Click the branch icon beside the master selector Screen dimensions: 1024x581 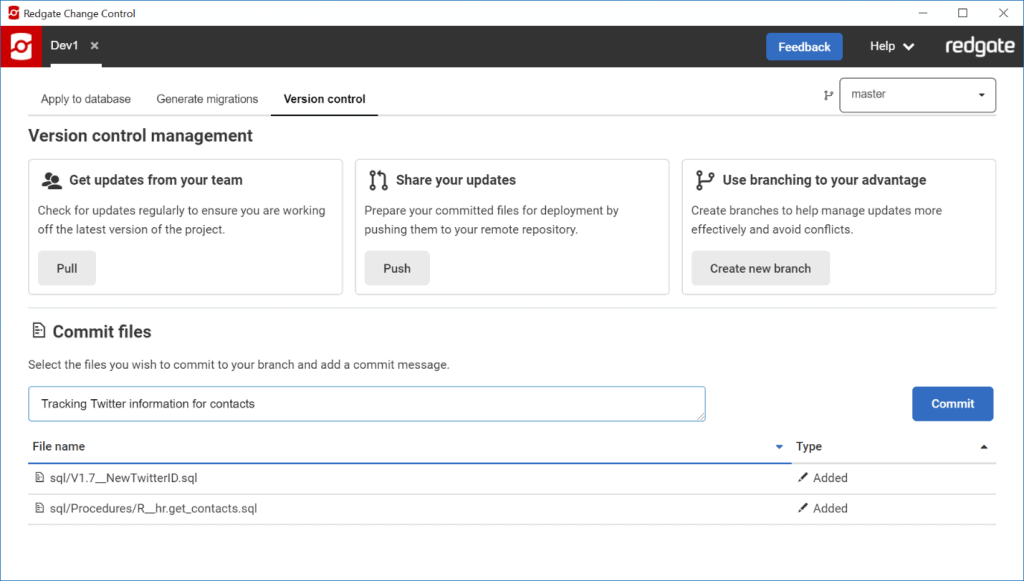click(827, 95)
